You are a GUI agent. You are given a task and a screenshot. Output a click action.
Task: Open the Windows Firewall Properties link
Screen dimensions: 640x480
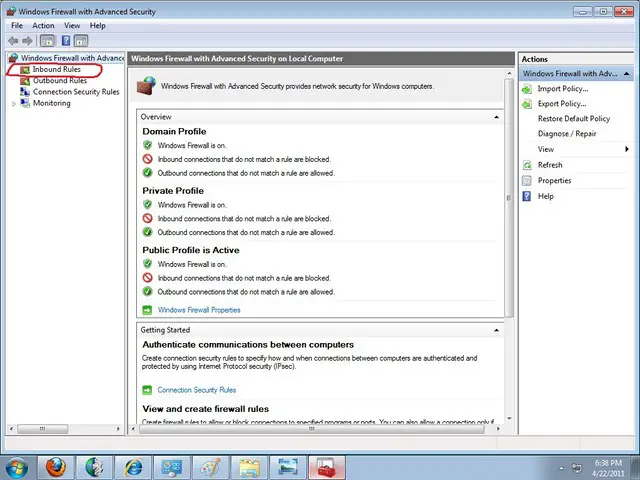(x=199, y=310)
